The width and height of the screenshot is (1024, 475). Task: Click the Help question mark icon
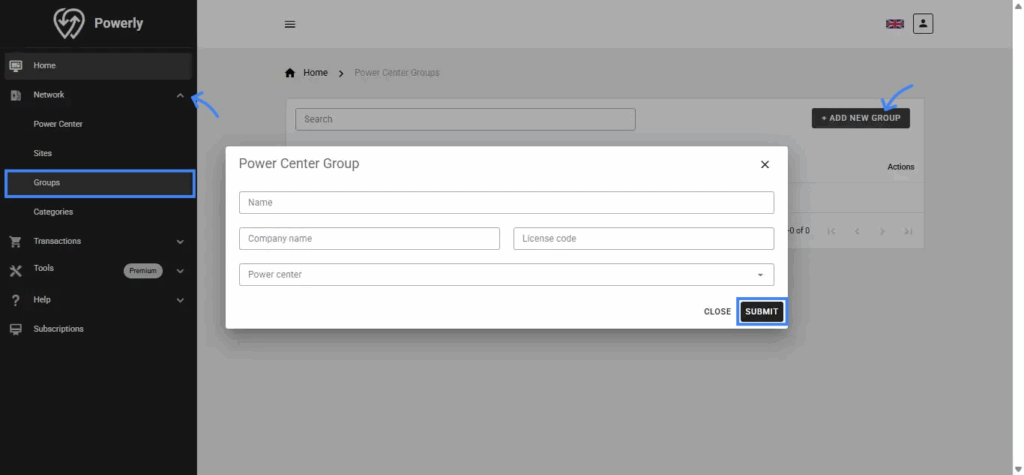[x=15, y=300]
